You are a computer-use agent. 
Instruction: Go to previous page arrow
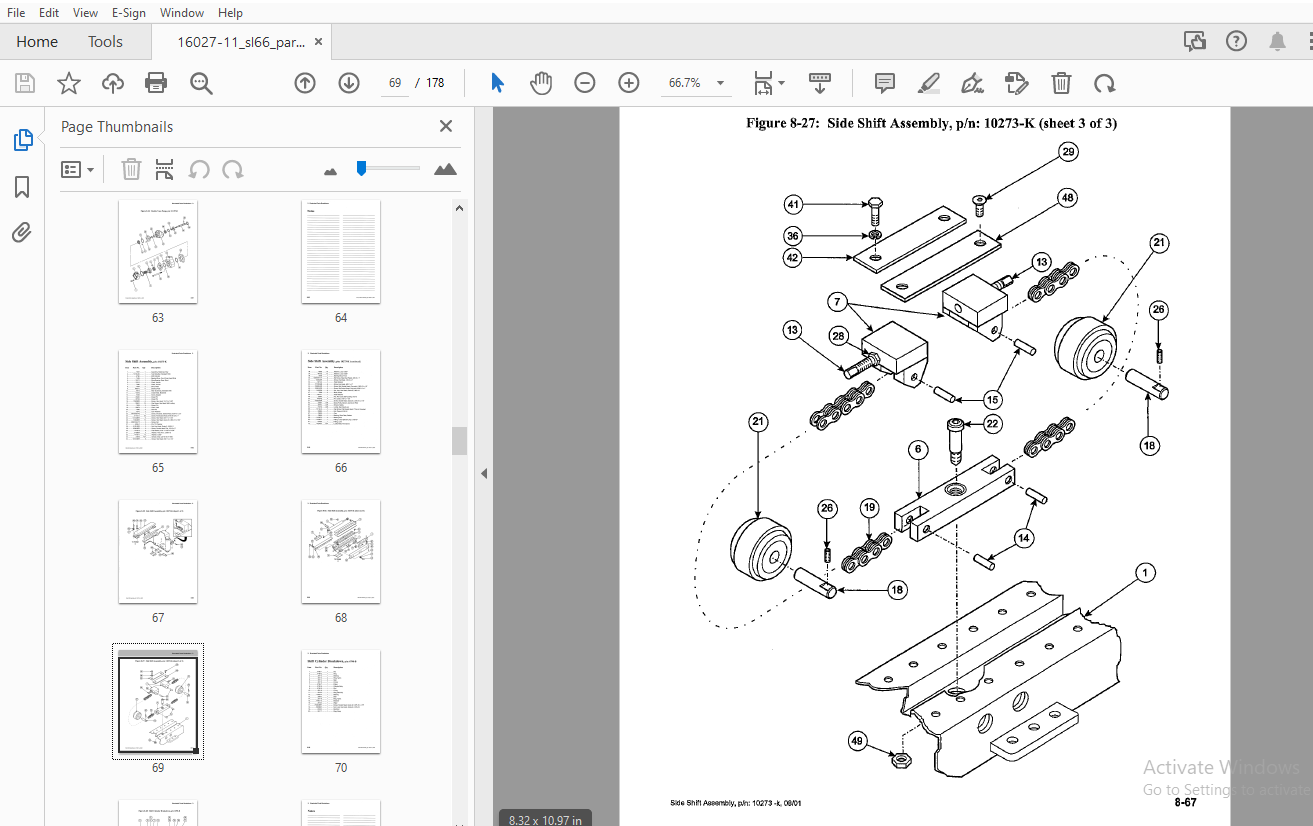click(x=305, y=83)
